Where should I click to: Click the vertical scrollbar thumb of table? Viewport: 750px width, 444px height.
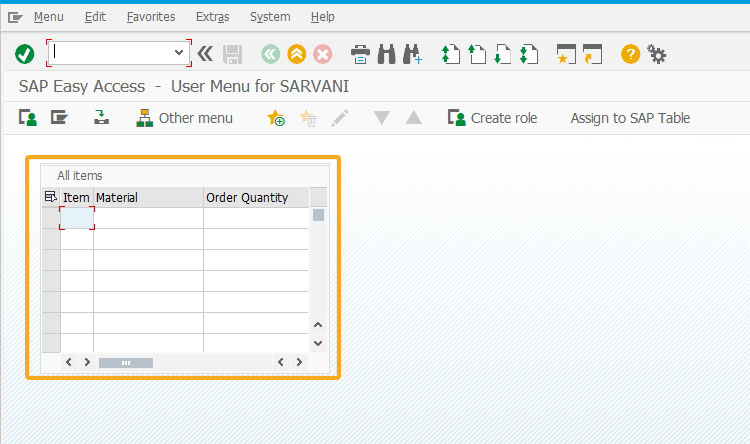(318, 215)
